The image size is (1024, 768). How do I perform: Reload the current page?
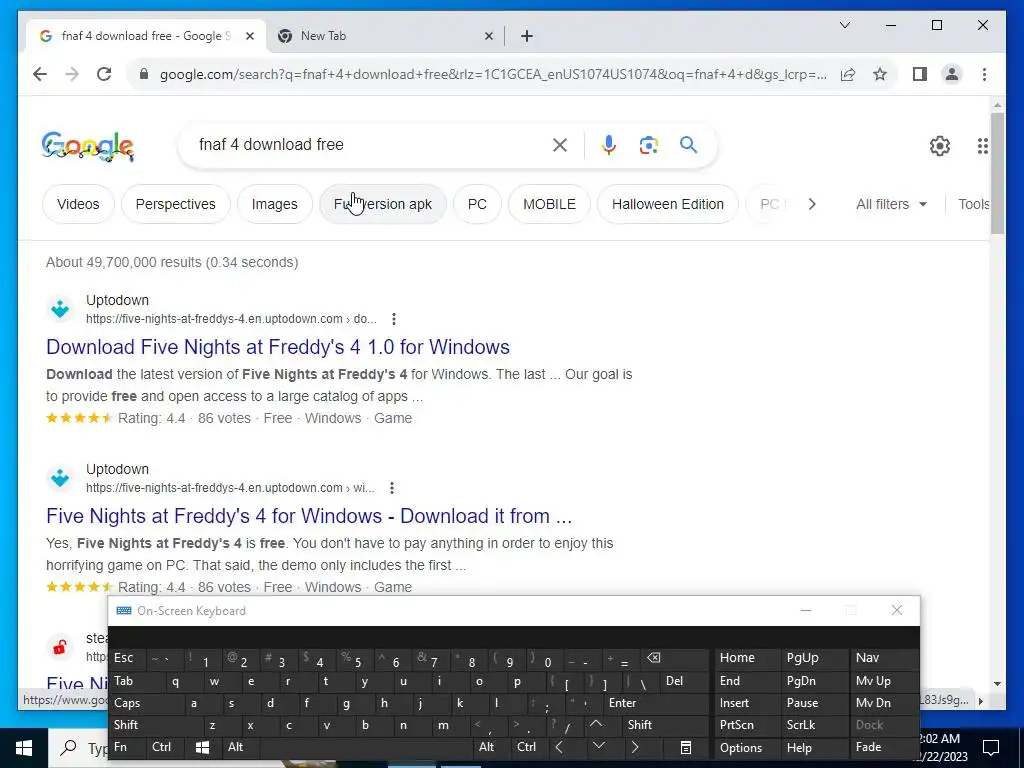point(104,74)
